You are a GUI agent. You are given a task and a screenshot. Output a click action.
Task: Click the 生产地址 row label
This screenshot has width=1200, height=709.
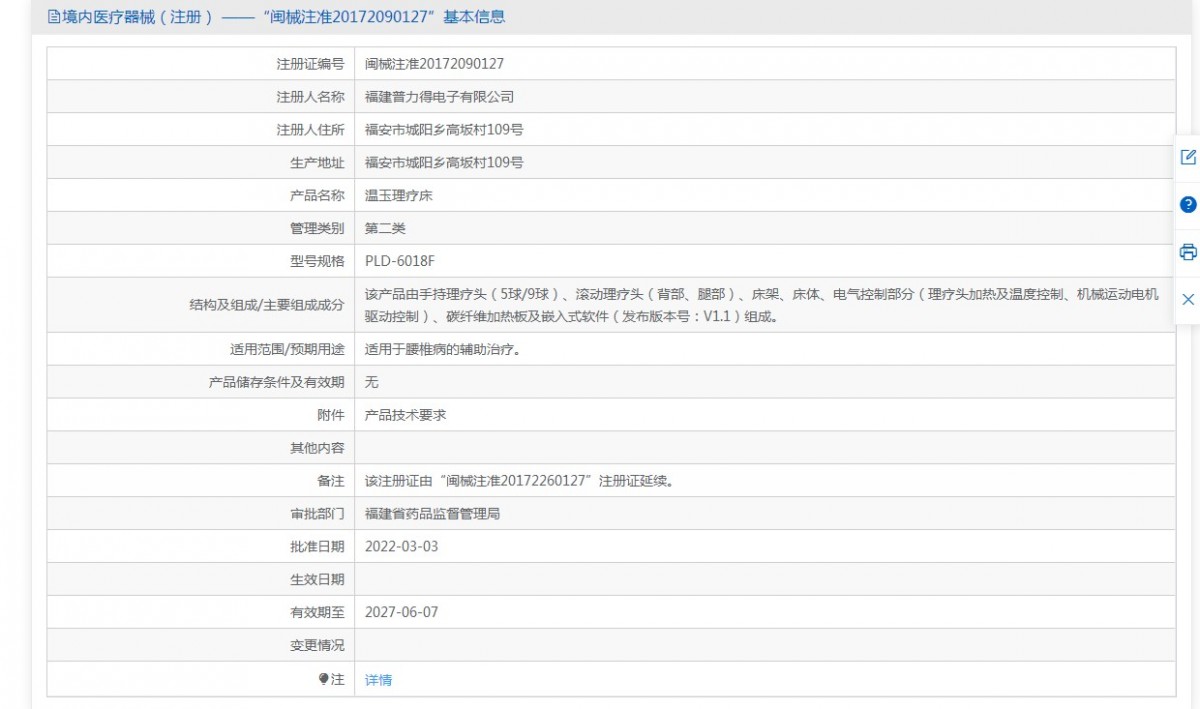coord(317,162)
